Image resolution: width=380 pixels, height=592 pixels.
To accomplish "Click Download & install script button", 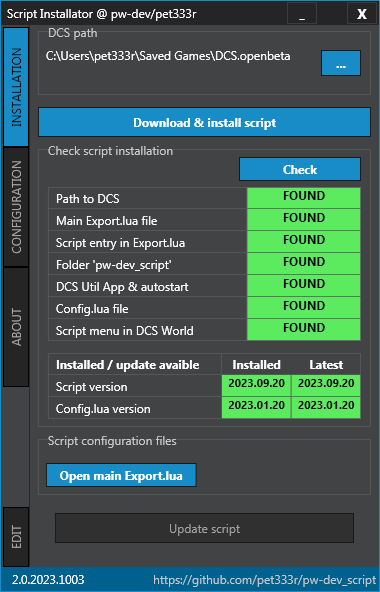I will point(204,122).
